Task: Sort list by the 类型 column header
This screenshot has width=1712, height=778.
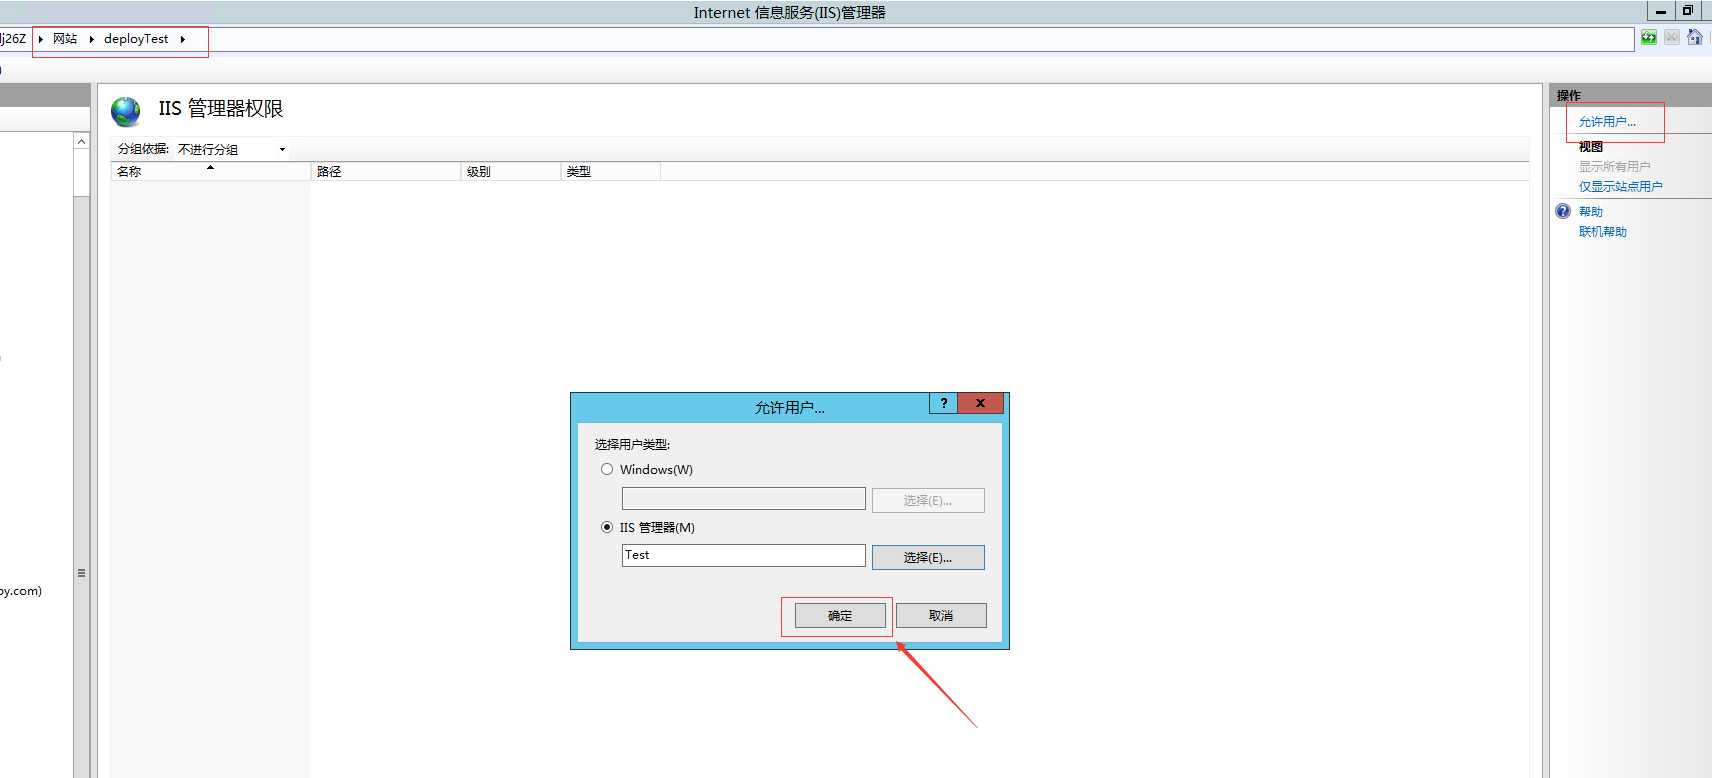Action: (x=610, y=172)
